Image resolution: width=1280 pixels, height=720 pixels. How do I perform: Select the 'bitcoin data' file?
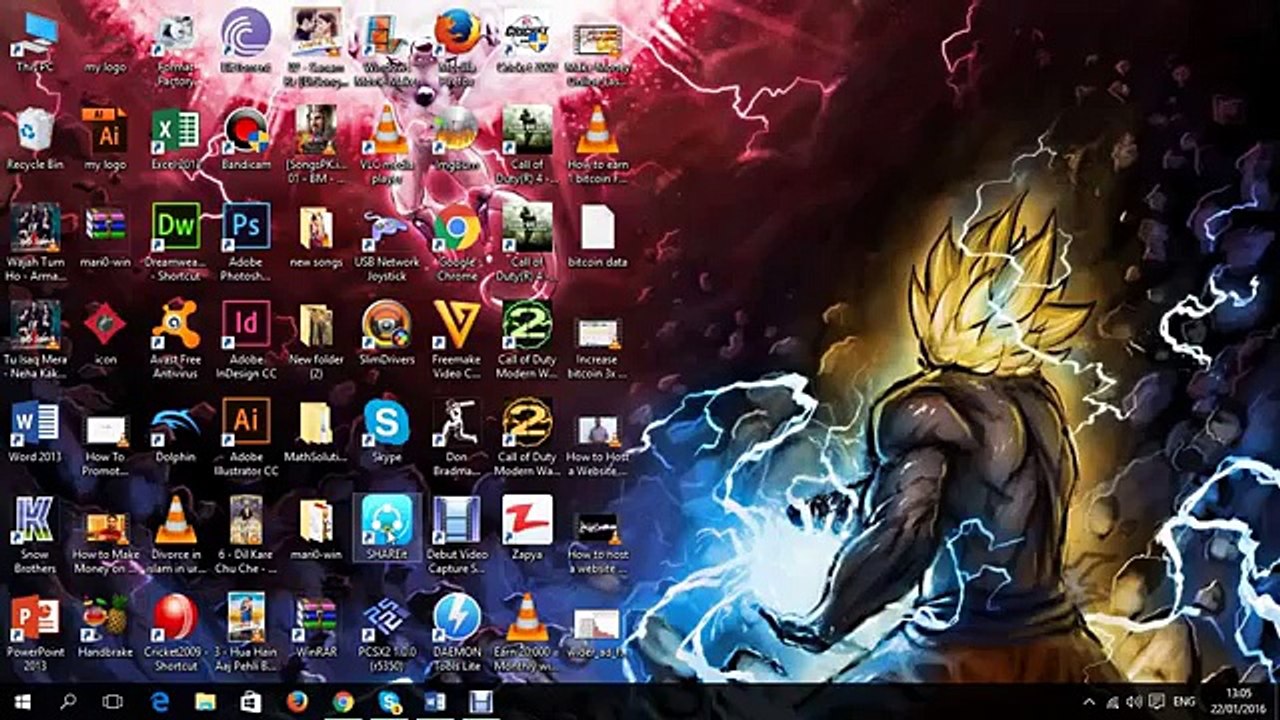pos(597,237)
